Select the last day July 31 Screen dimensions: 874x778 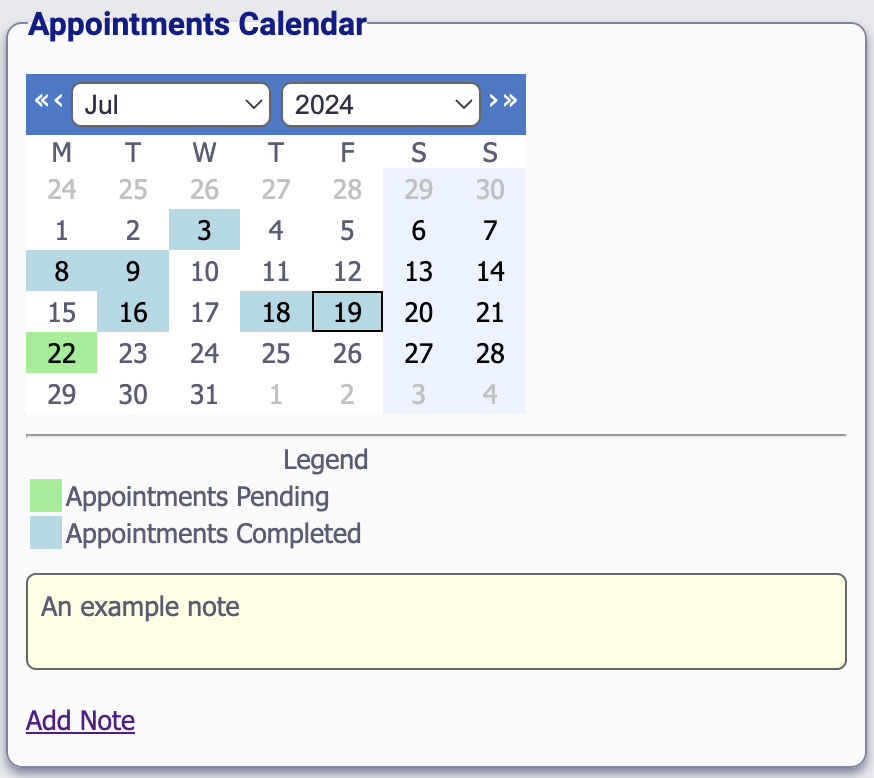pyautogui.click(x=204, y=394)
